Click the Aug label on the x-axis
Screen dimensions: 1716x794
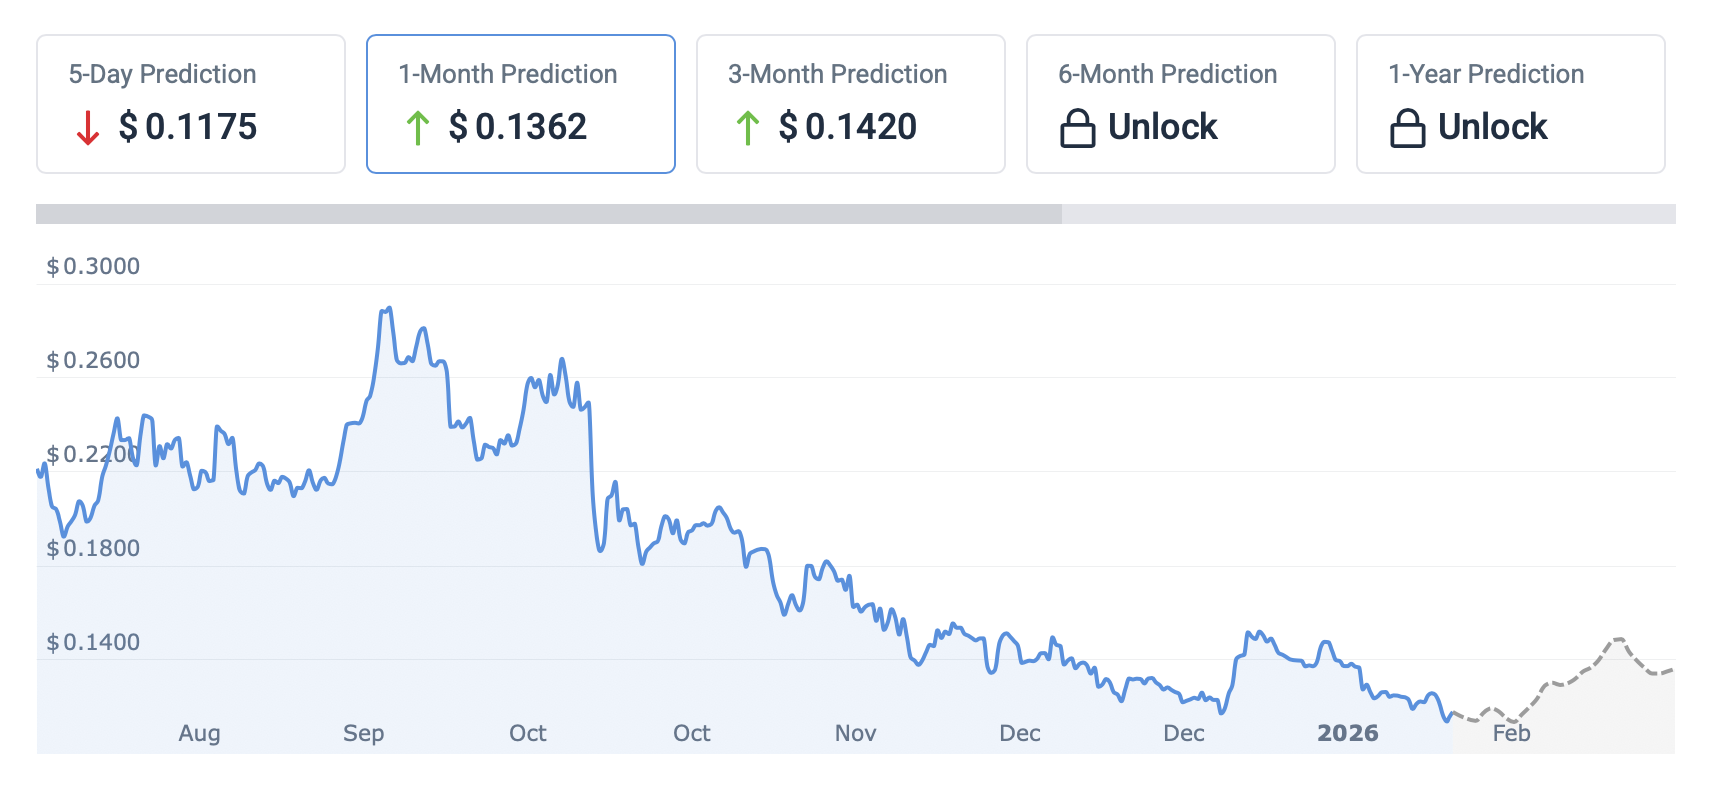(199, 733)
